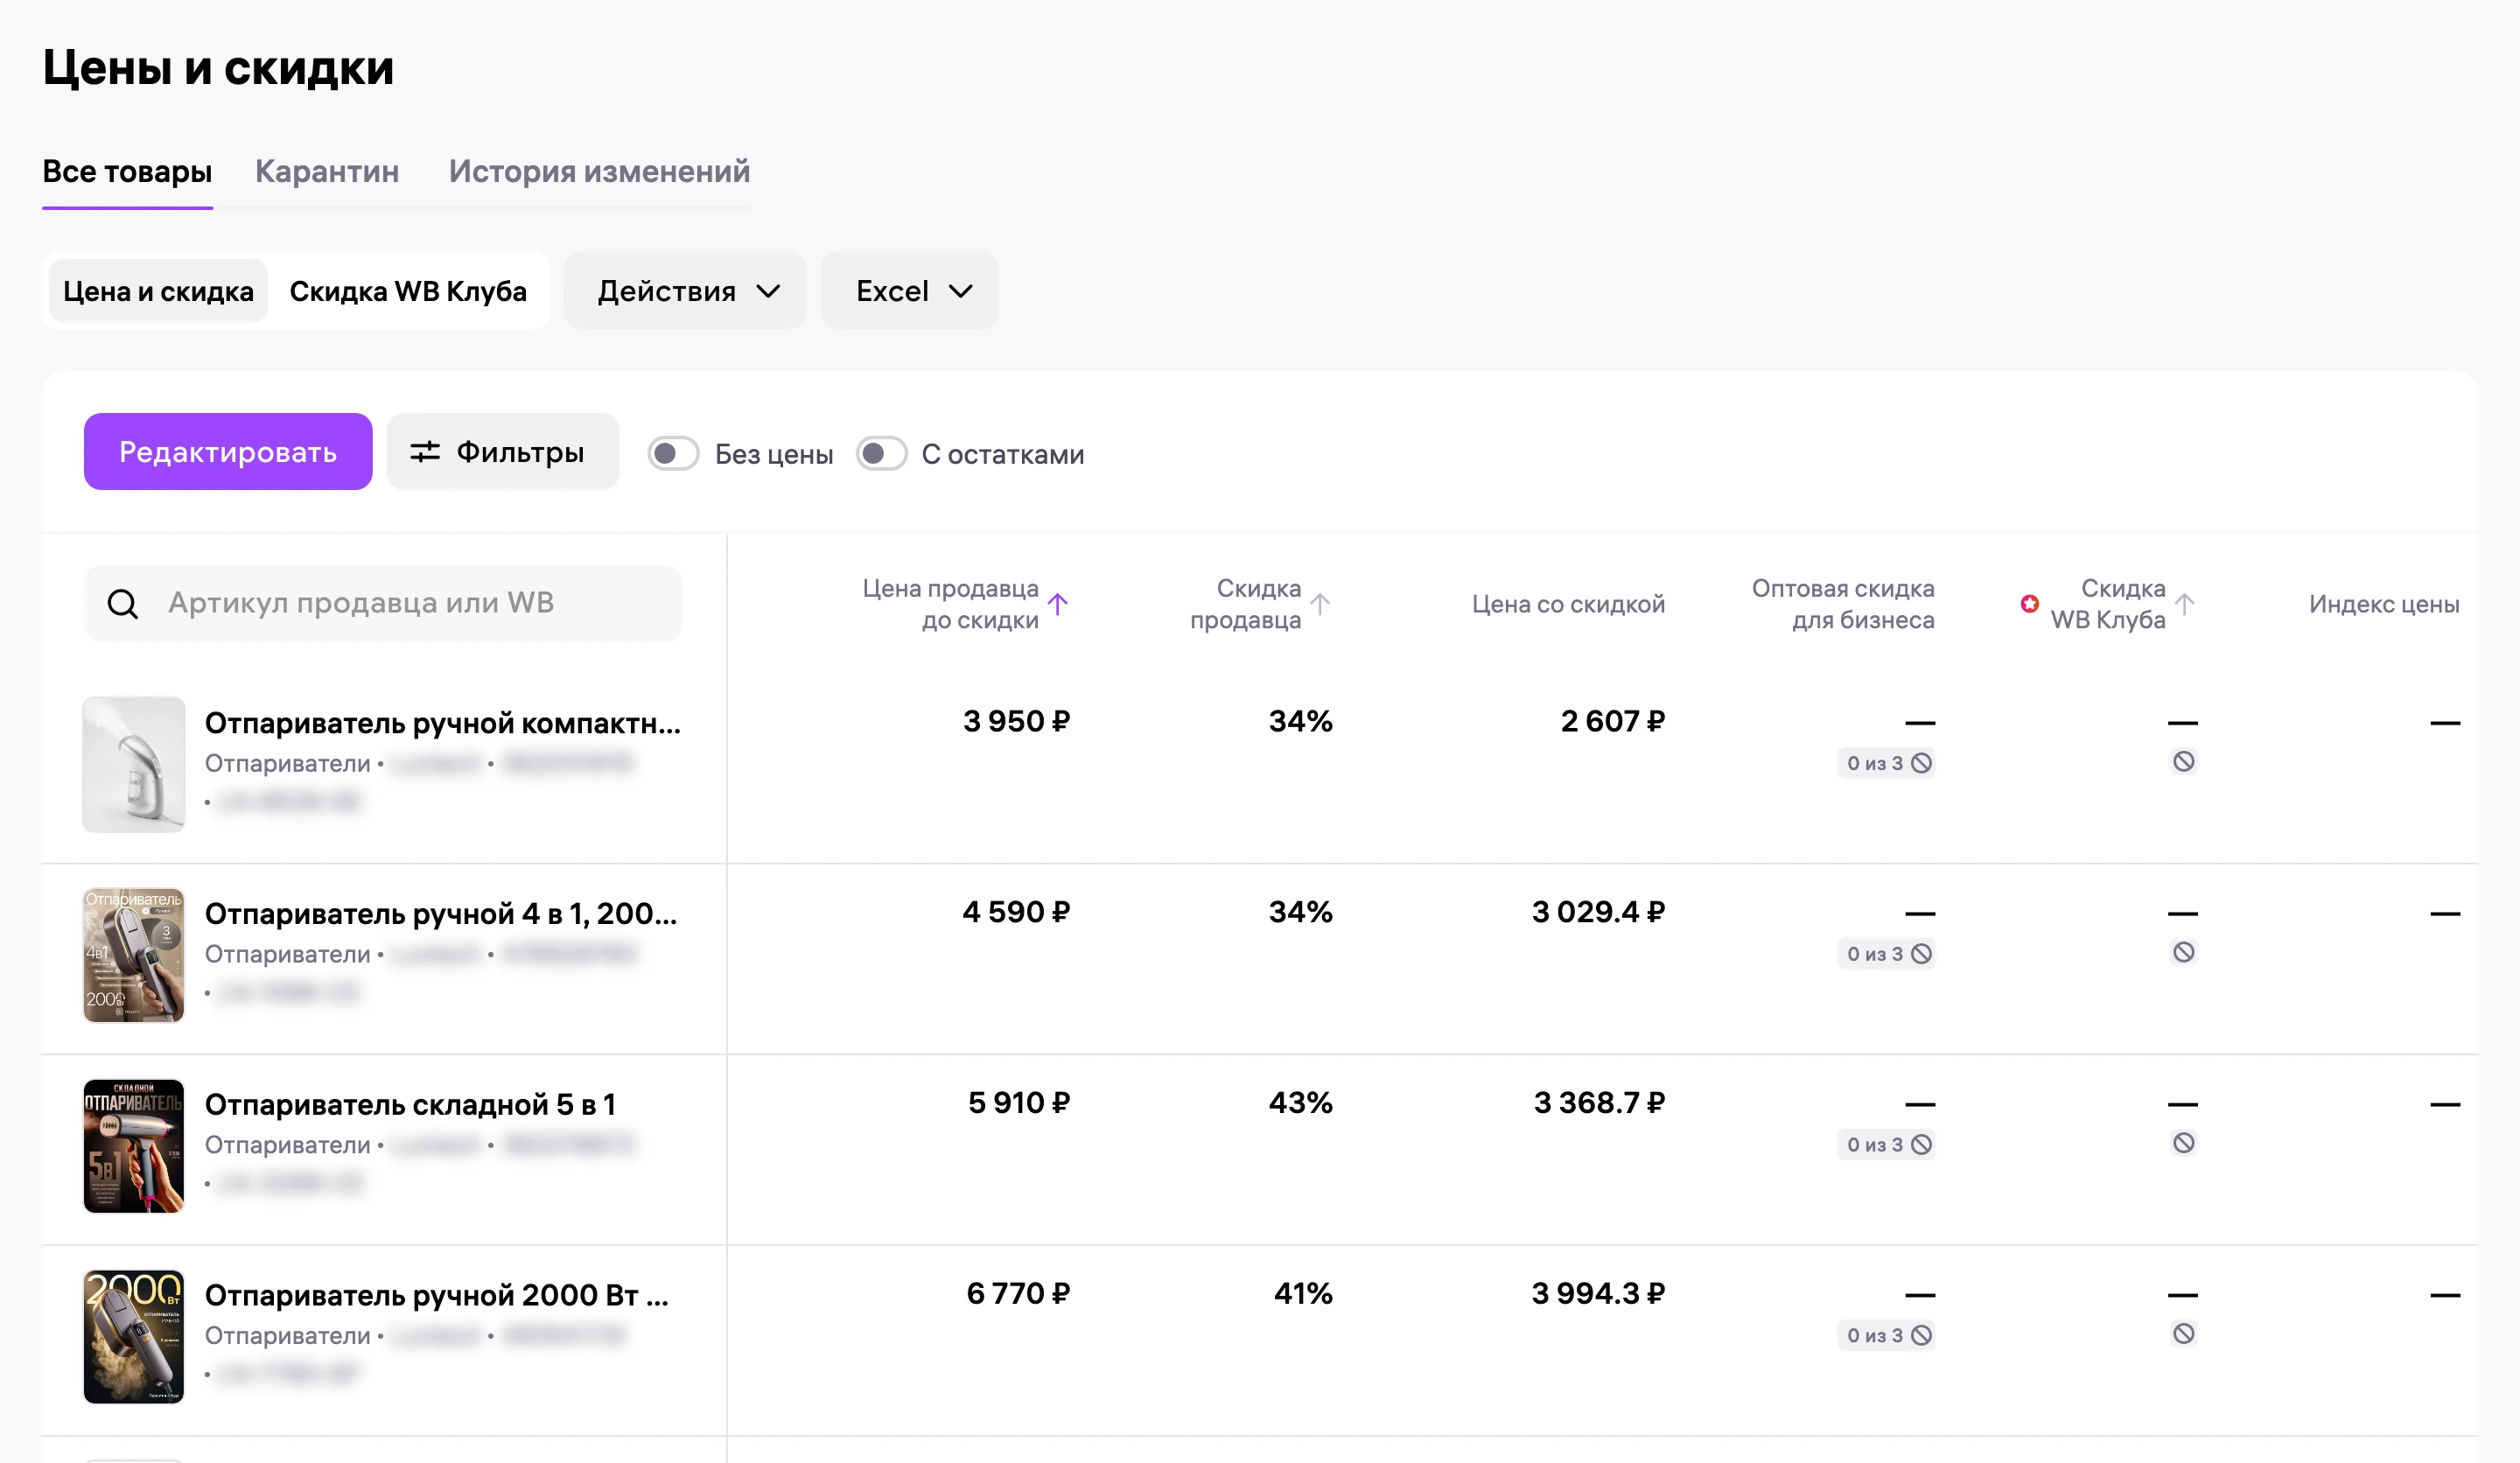
Task: Expand the Excel dropdown menu
Action: click(909, 291)
